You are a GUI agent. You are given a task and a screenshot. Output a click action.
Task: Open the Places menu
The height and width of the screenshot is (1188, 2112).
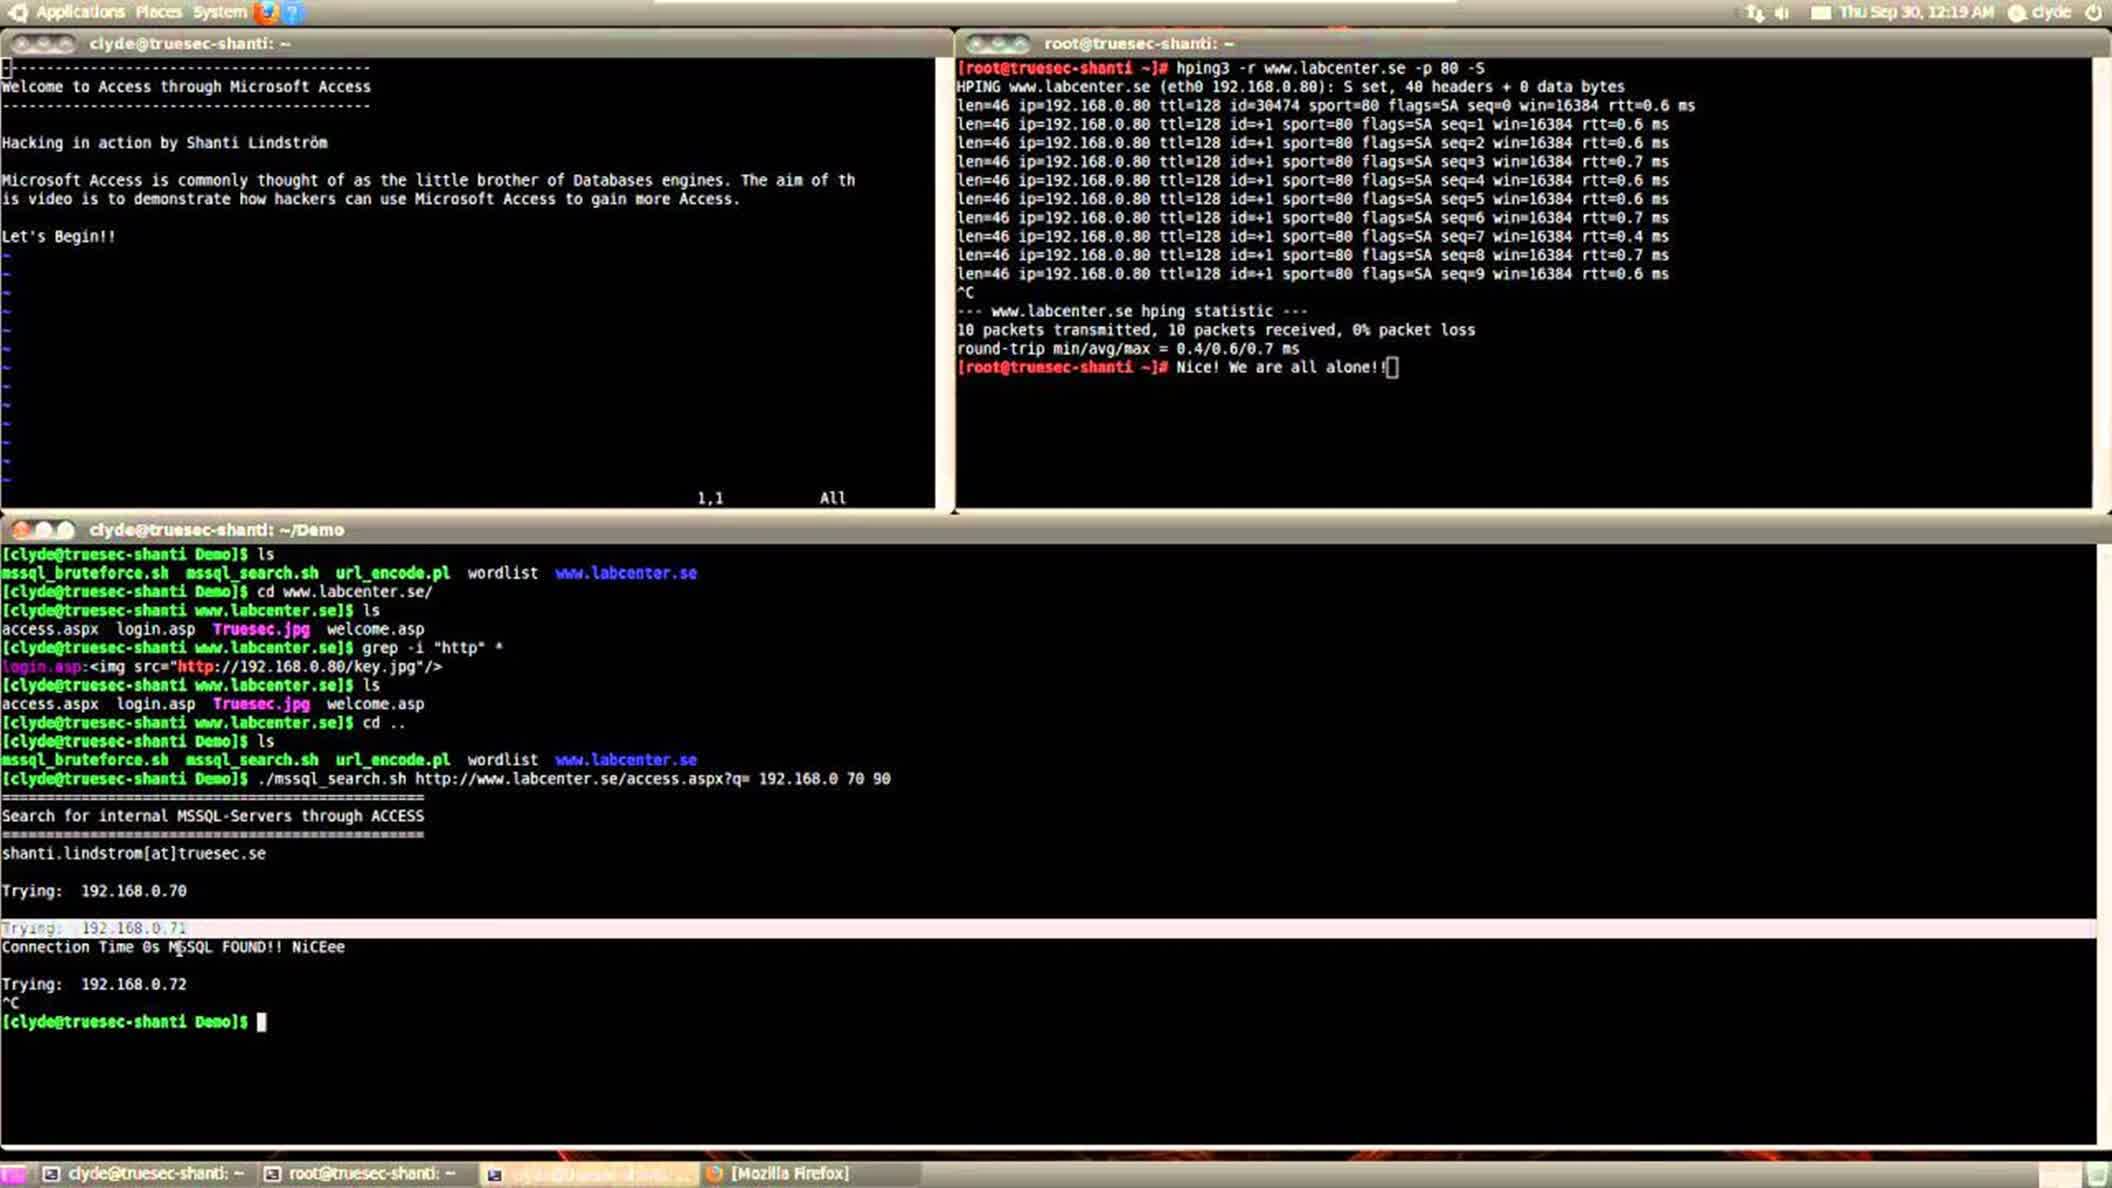tap(158, 12)
